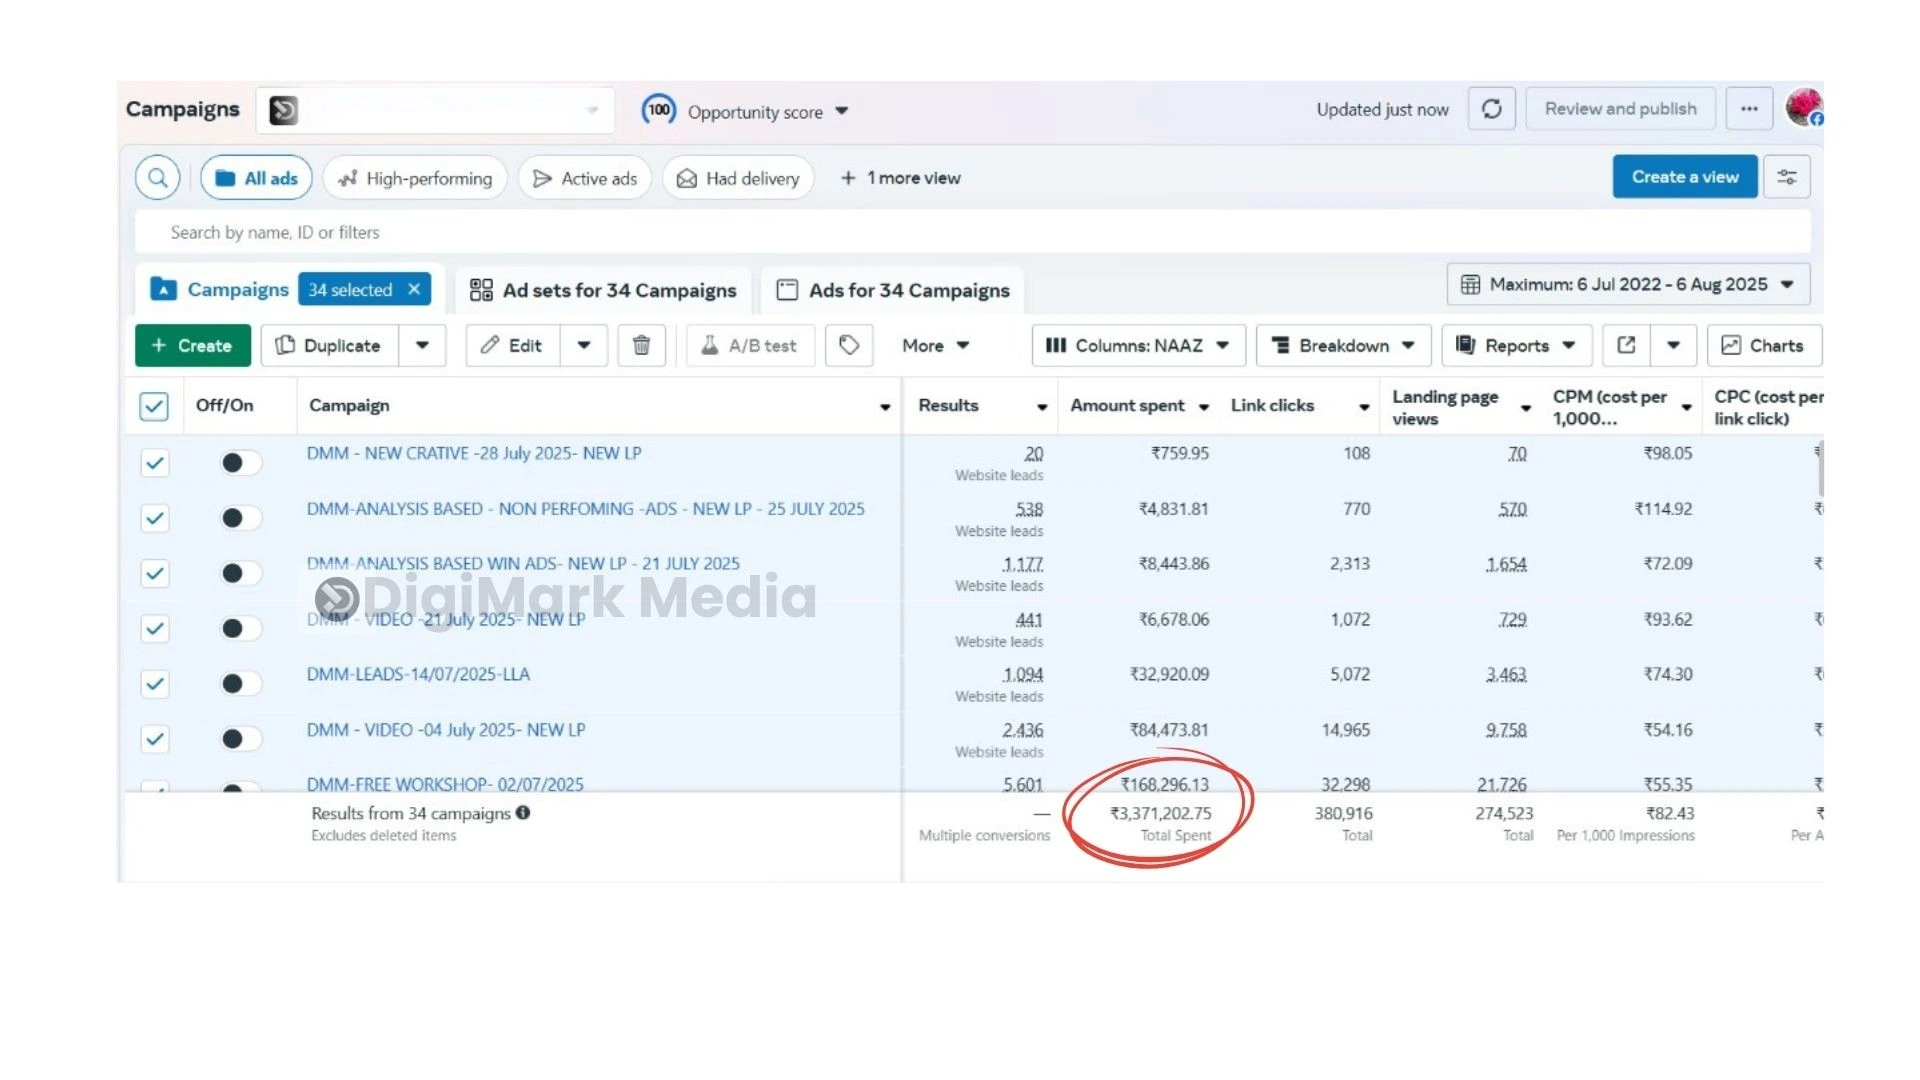
Task: Click the tag label icon
Action: [849, 345]
